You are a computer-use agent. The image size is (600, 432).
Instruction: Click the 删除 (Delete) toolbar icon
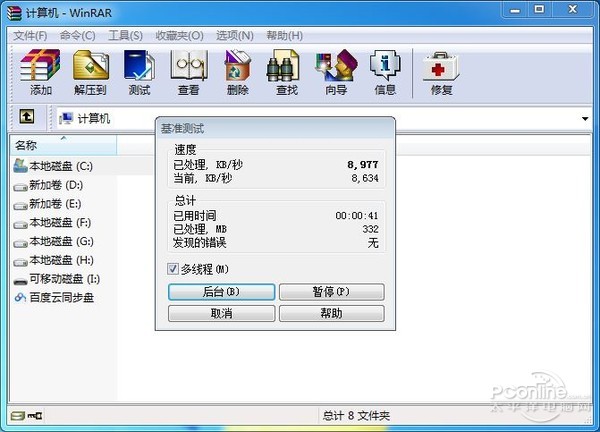(238, 72)
